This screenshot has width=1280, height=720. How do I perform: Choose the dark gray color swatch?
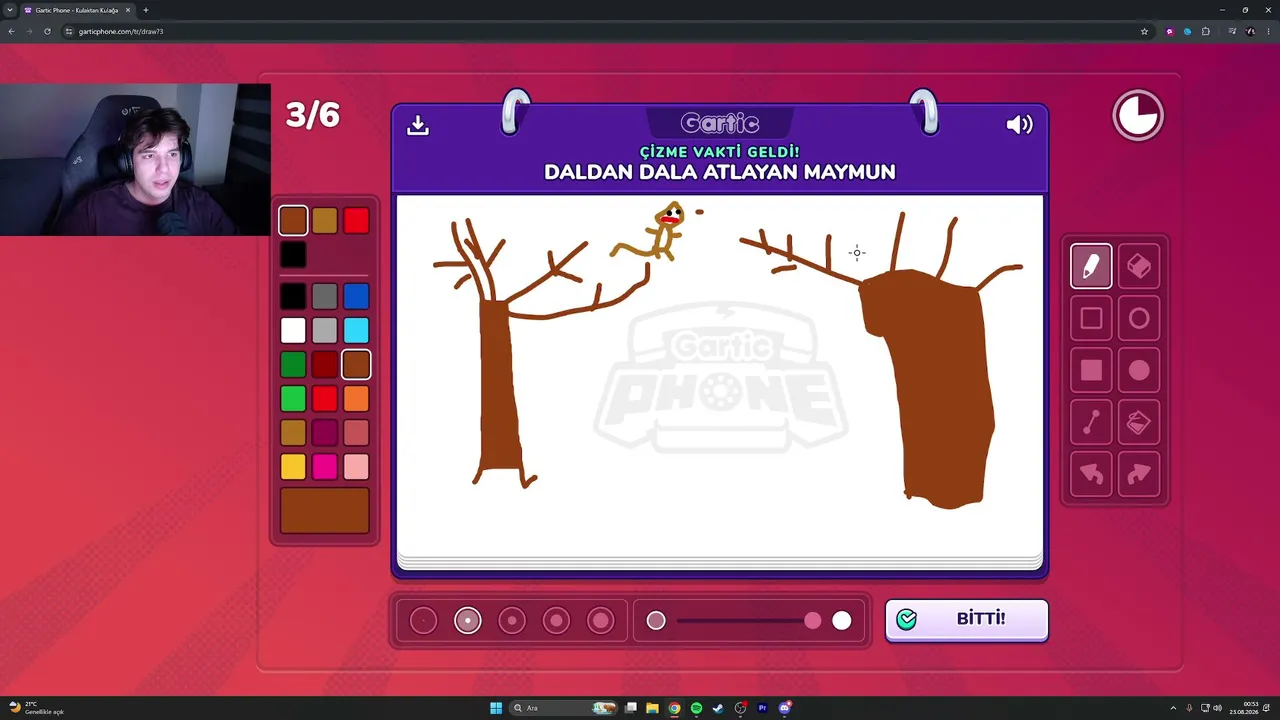pos(325,296)
